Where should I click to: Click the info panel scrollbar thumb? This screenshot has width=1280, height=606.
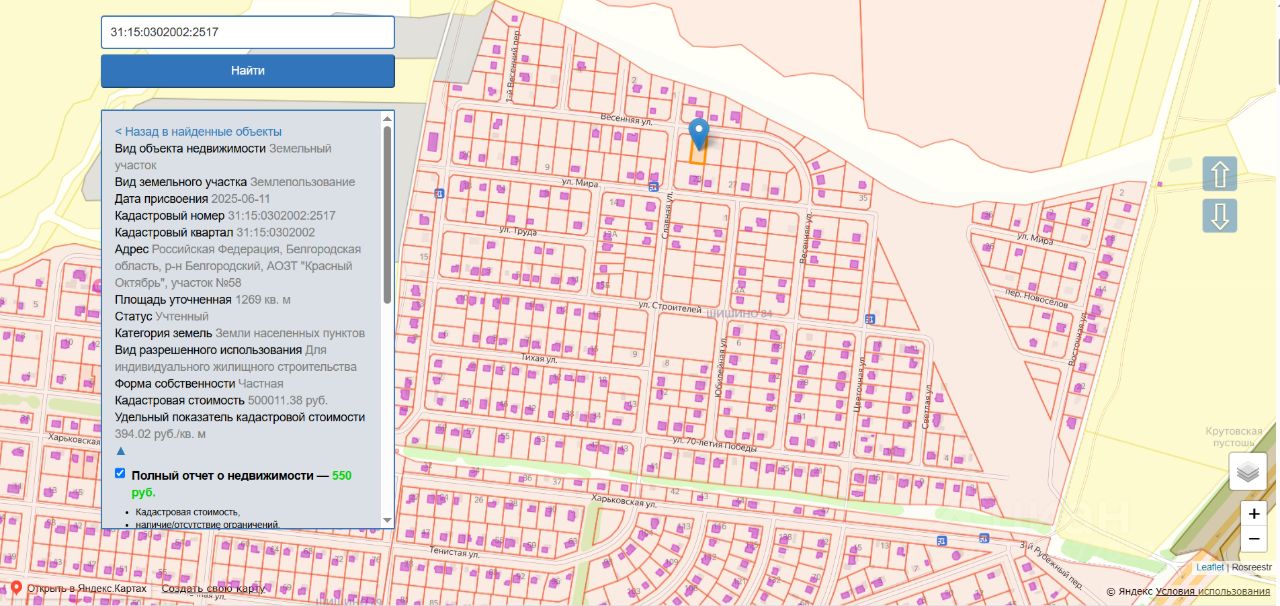(387, 214)
